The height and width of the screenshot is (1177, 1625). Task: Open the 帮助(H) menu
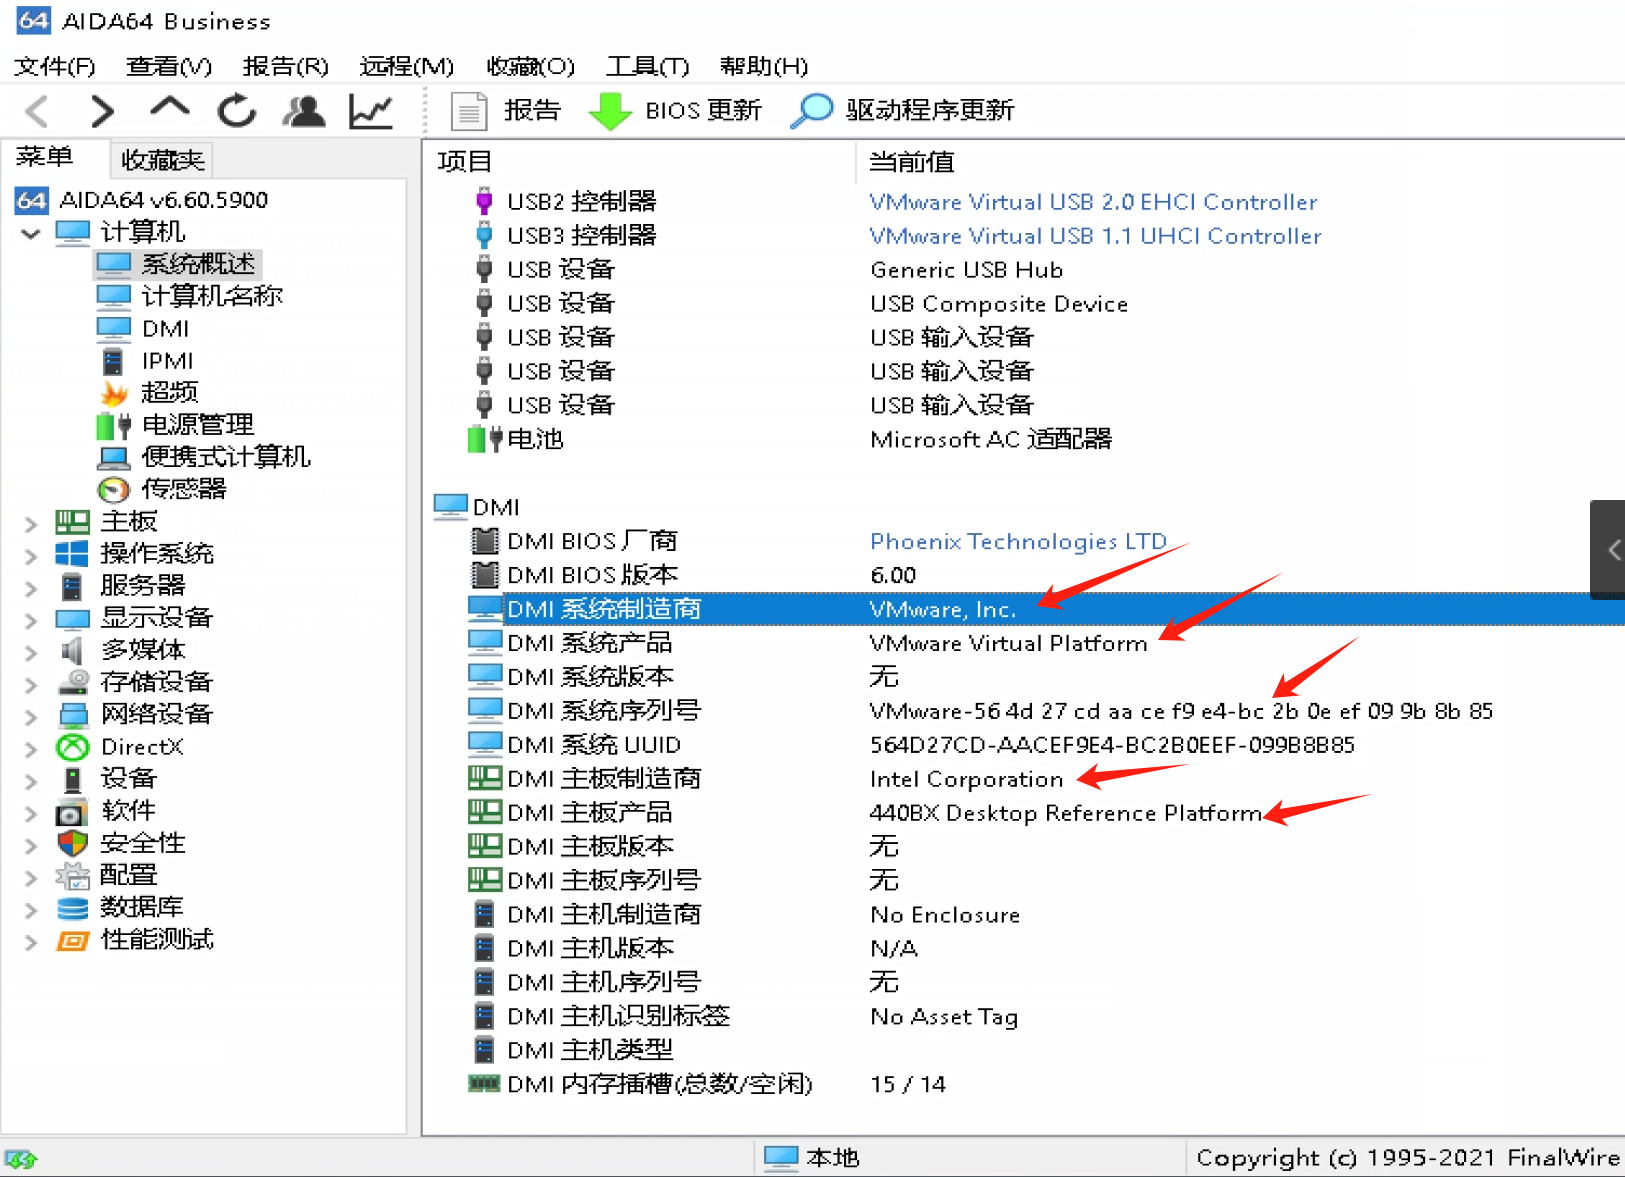click(763, 66)
